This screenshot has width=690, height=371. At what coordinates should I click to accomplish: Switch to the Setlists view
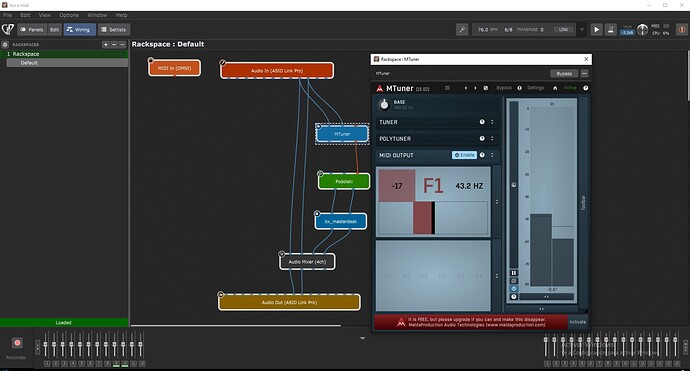[114, 29]
